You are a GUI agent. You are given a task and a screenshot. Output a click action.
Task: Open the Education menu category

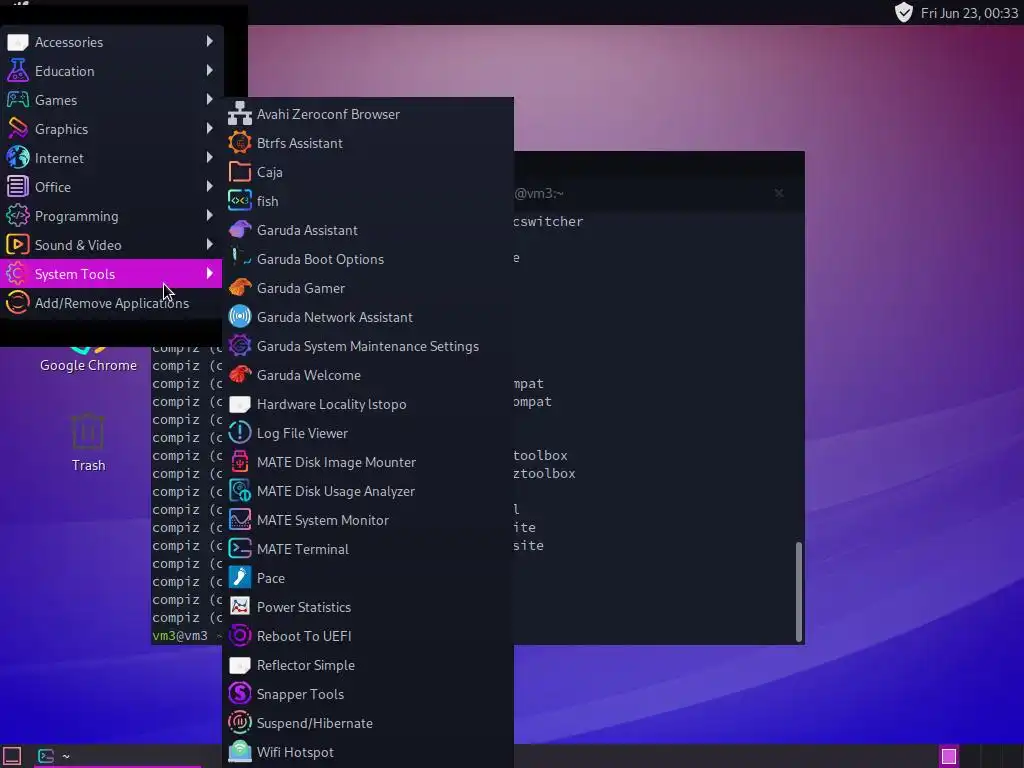[111, 71]
